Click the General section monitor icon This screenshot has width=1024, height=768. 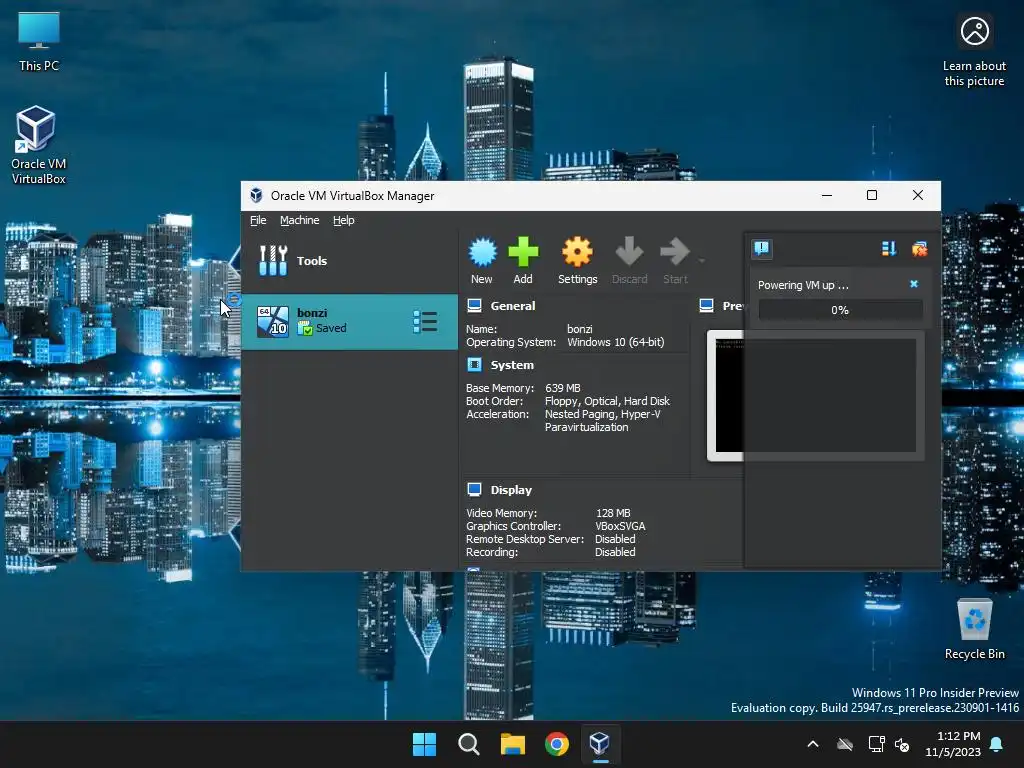tap(475, 306)
